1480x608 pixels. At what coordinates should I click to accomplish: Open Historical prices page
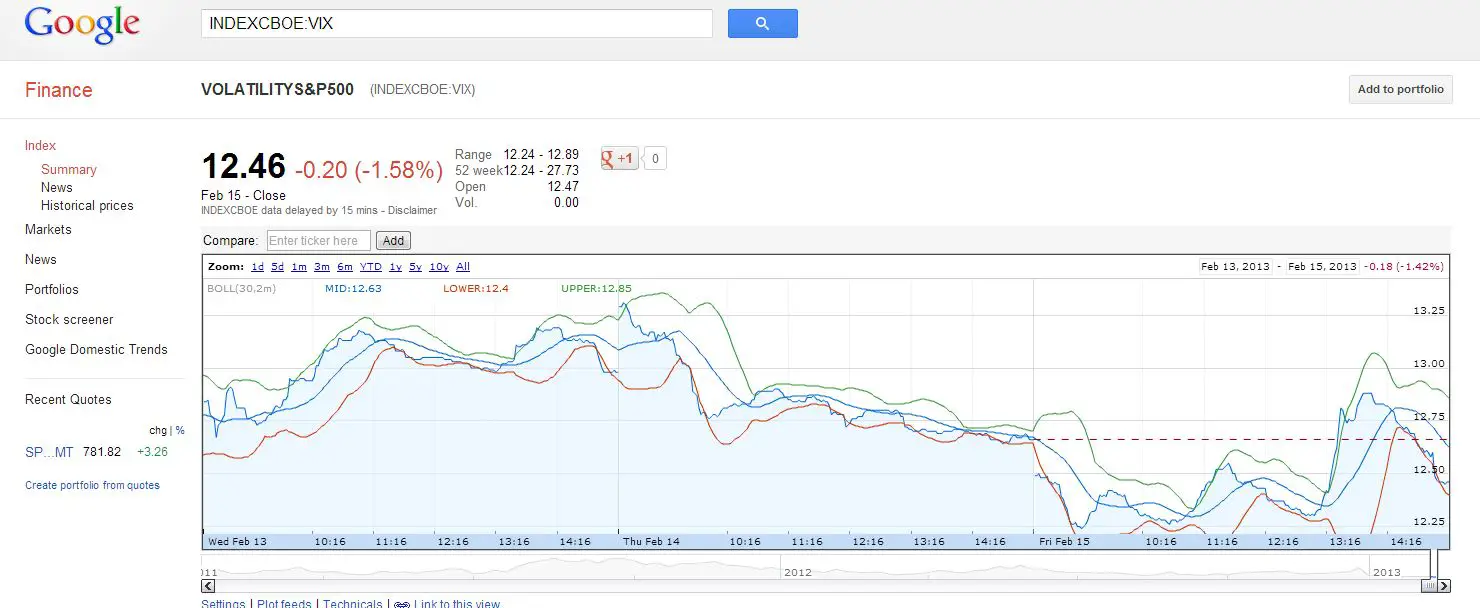pyautogui.click(x=87, y=206)
